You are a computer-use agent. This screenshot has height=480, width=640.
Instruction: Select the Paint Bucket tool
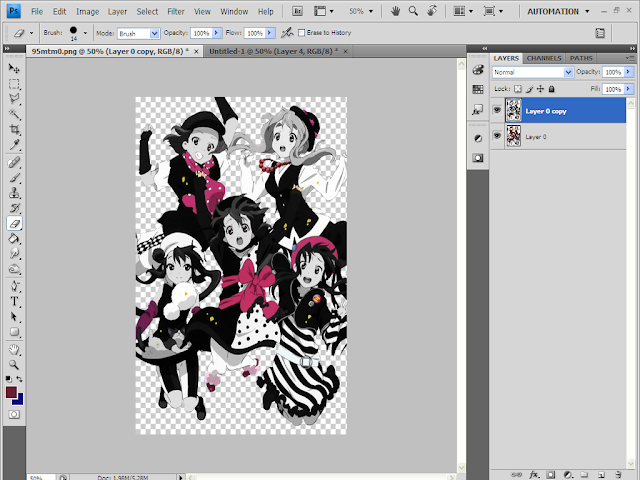tap(14, 239)
